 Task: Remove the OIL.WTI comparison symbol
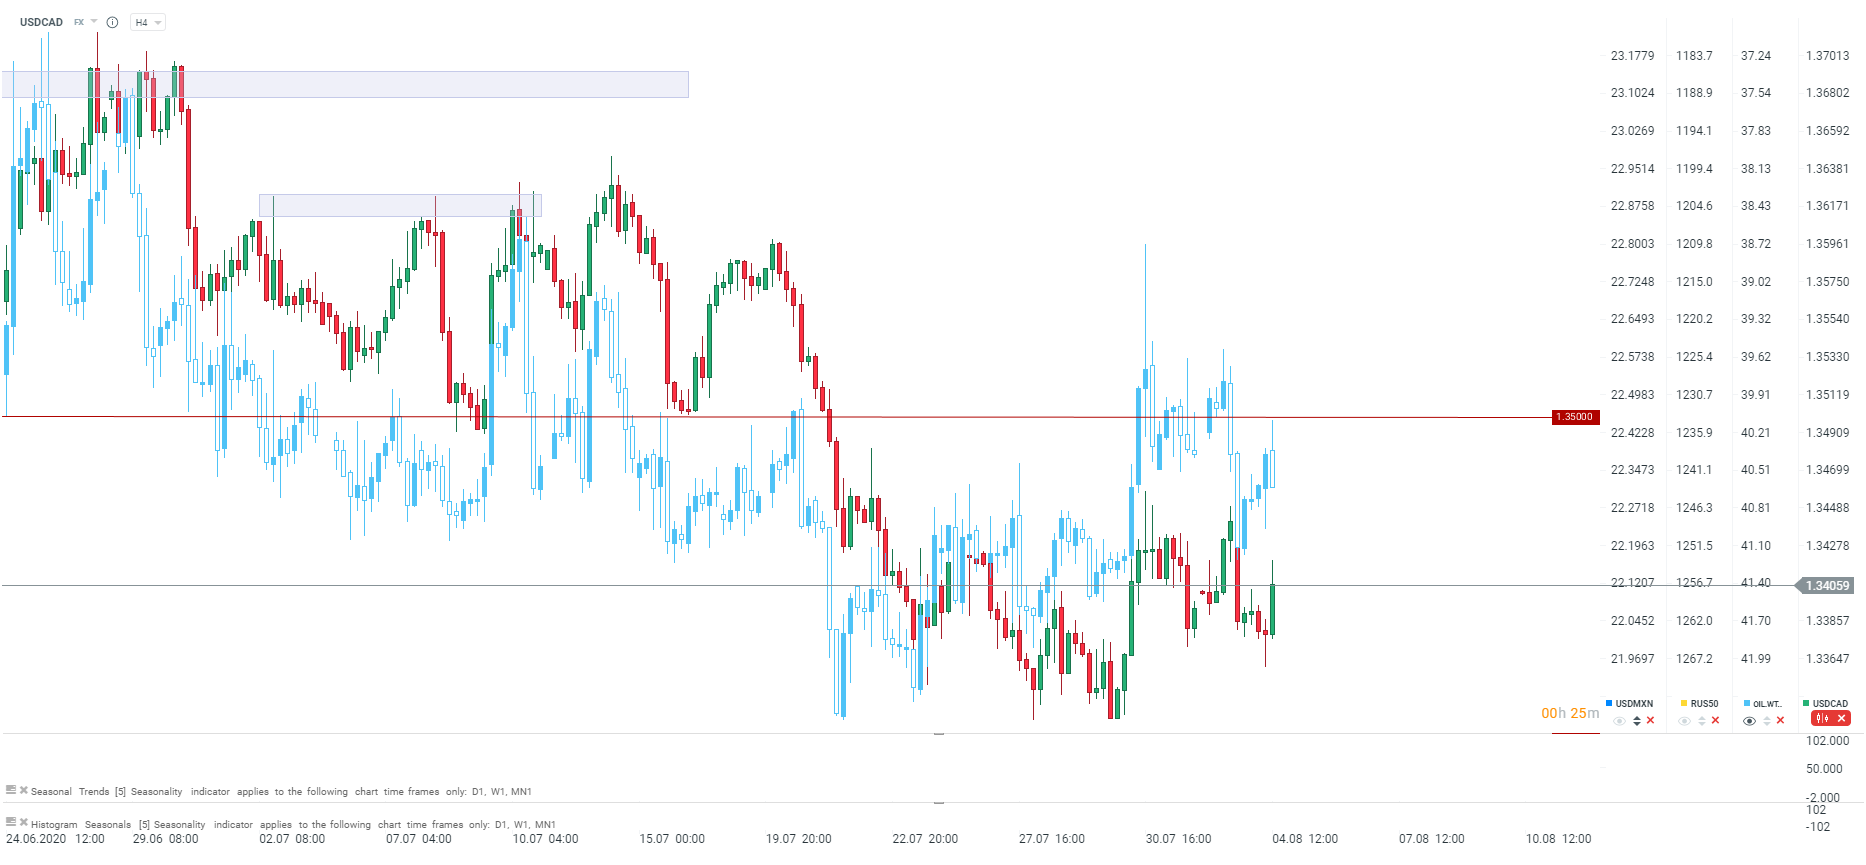(x=1781, y=720)
